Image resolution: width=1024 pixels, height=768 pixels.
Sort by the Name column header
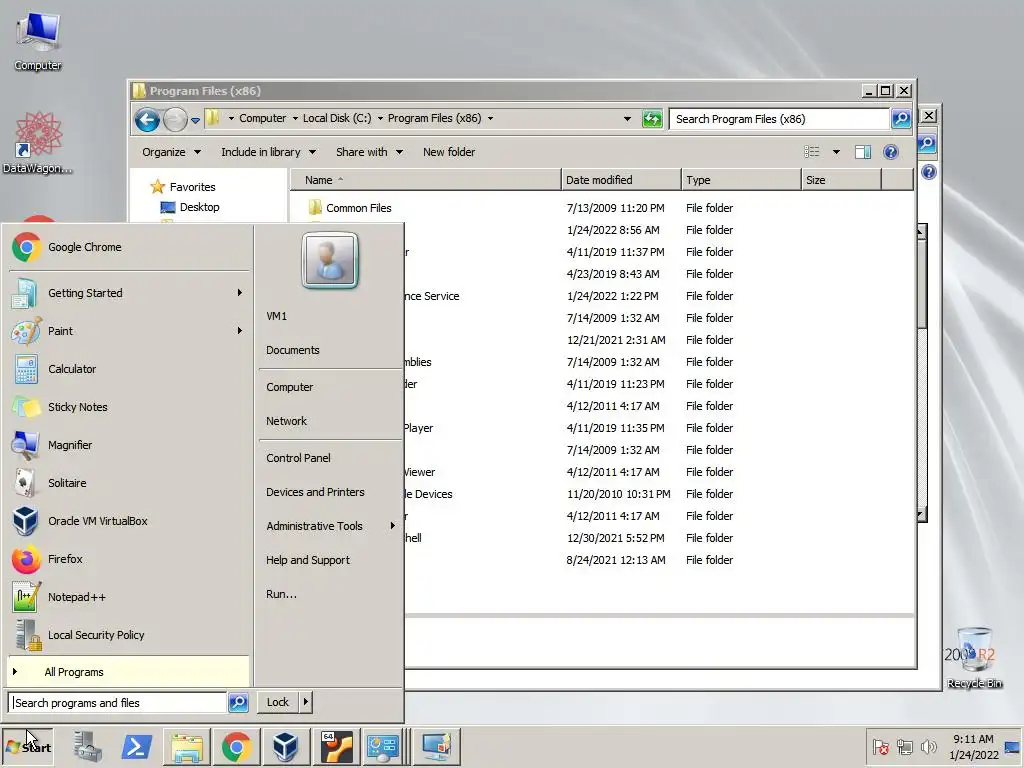click(425, 180)
